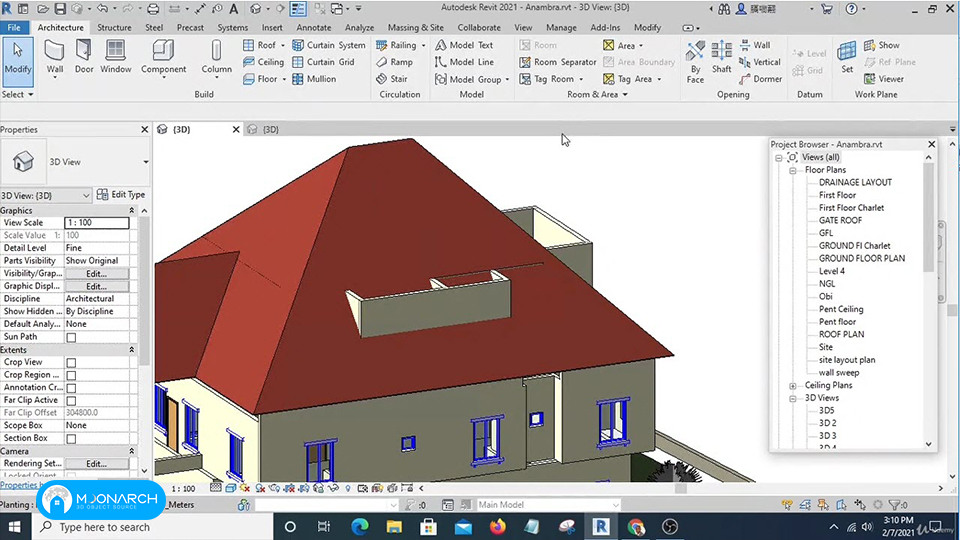Click Edit button for Visibility/Graphics Overrides
The height and width of the screenshot is (540, 960).
click(97, 274)
